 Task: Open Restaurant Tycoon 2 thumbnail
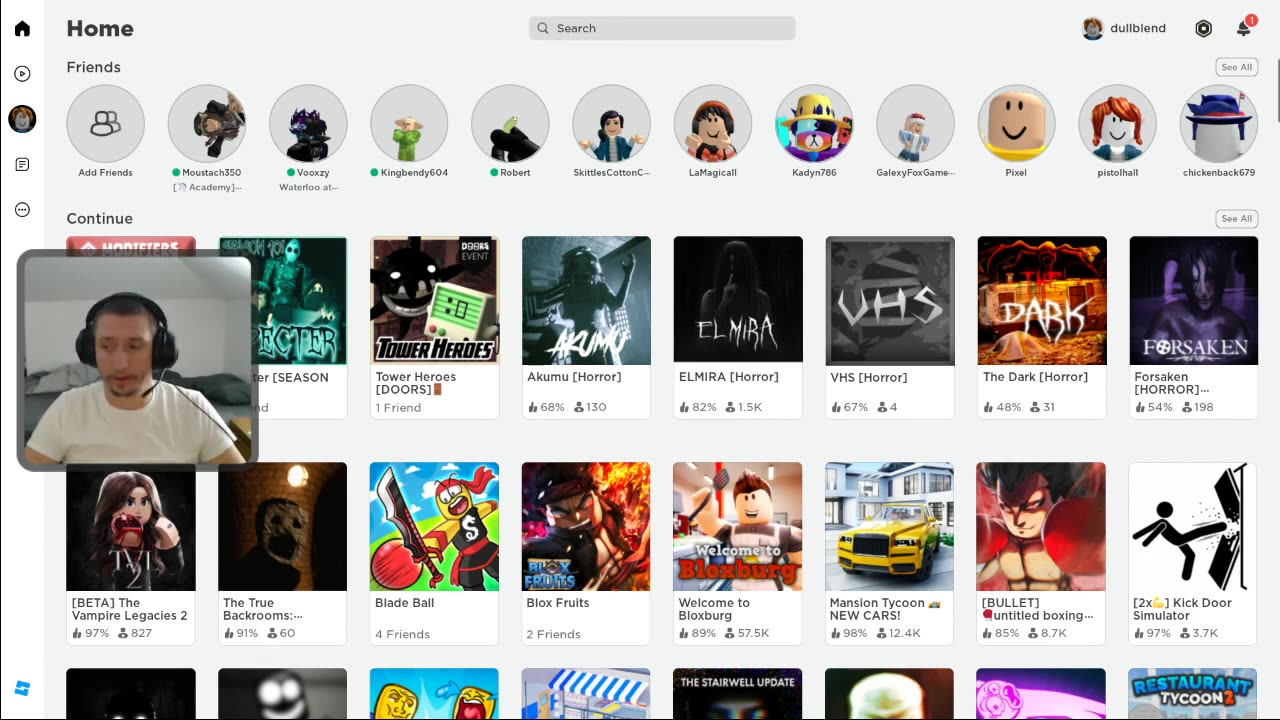pyautogui.click(x=1193, y=694)
